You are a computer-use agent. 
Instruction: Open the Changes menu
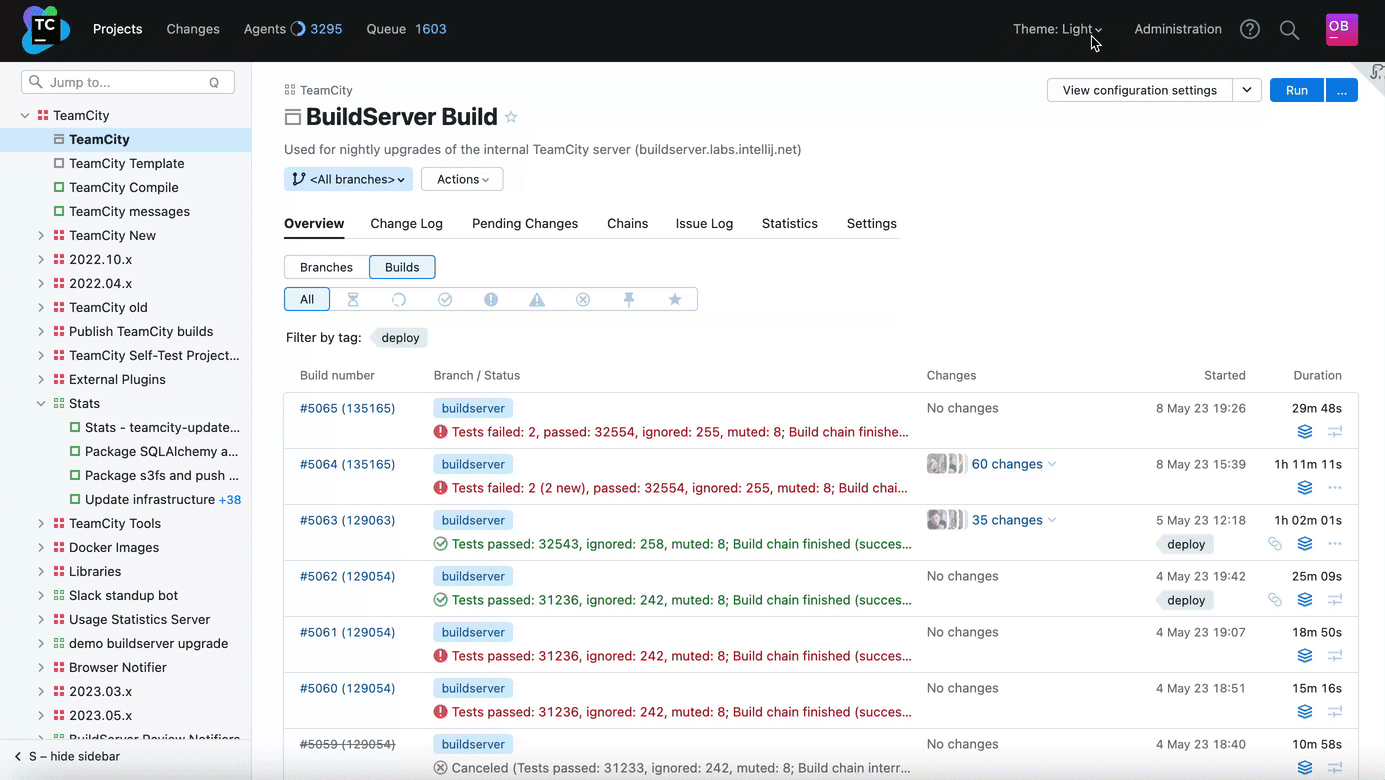[193, 29]
